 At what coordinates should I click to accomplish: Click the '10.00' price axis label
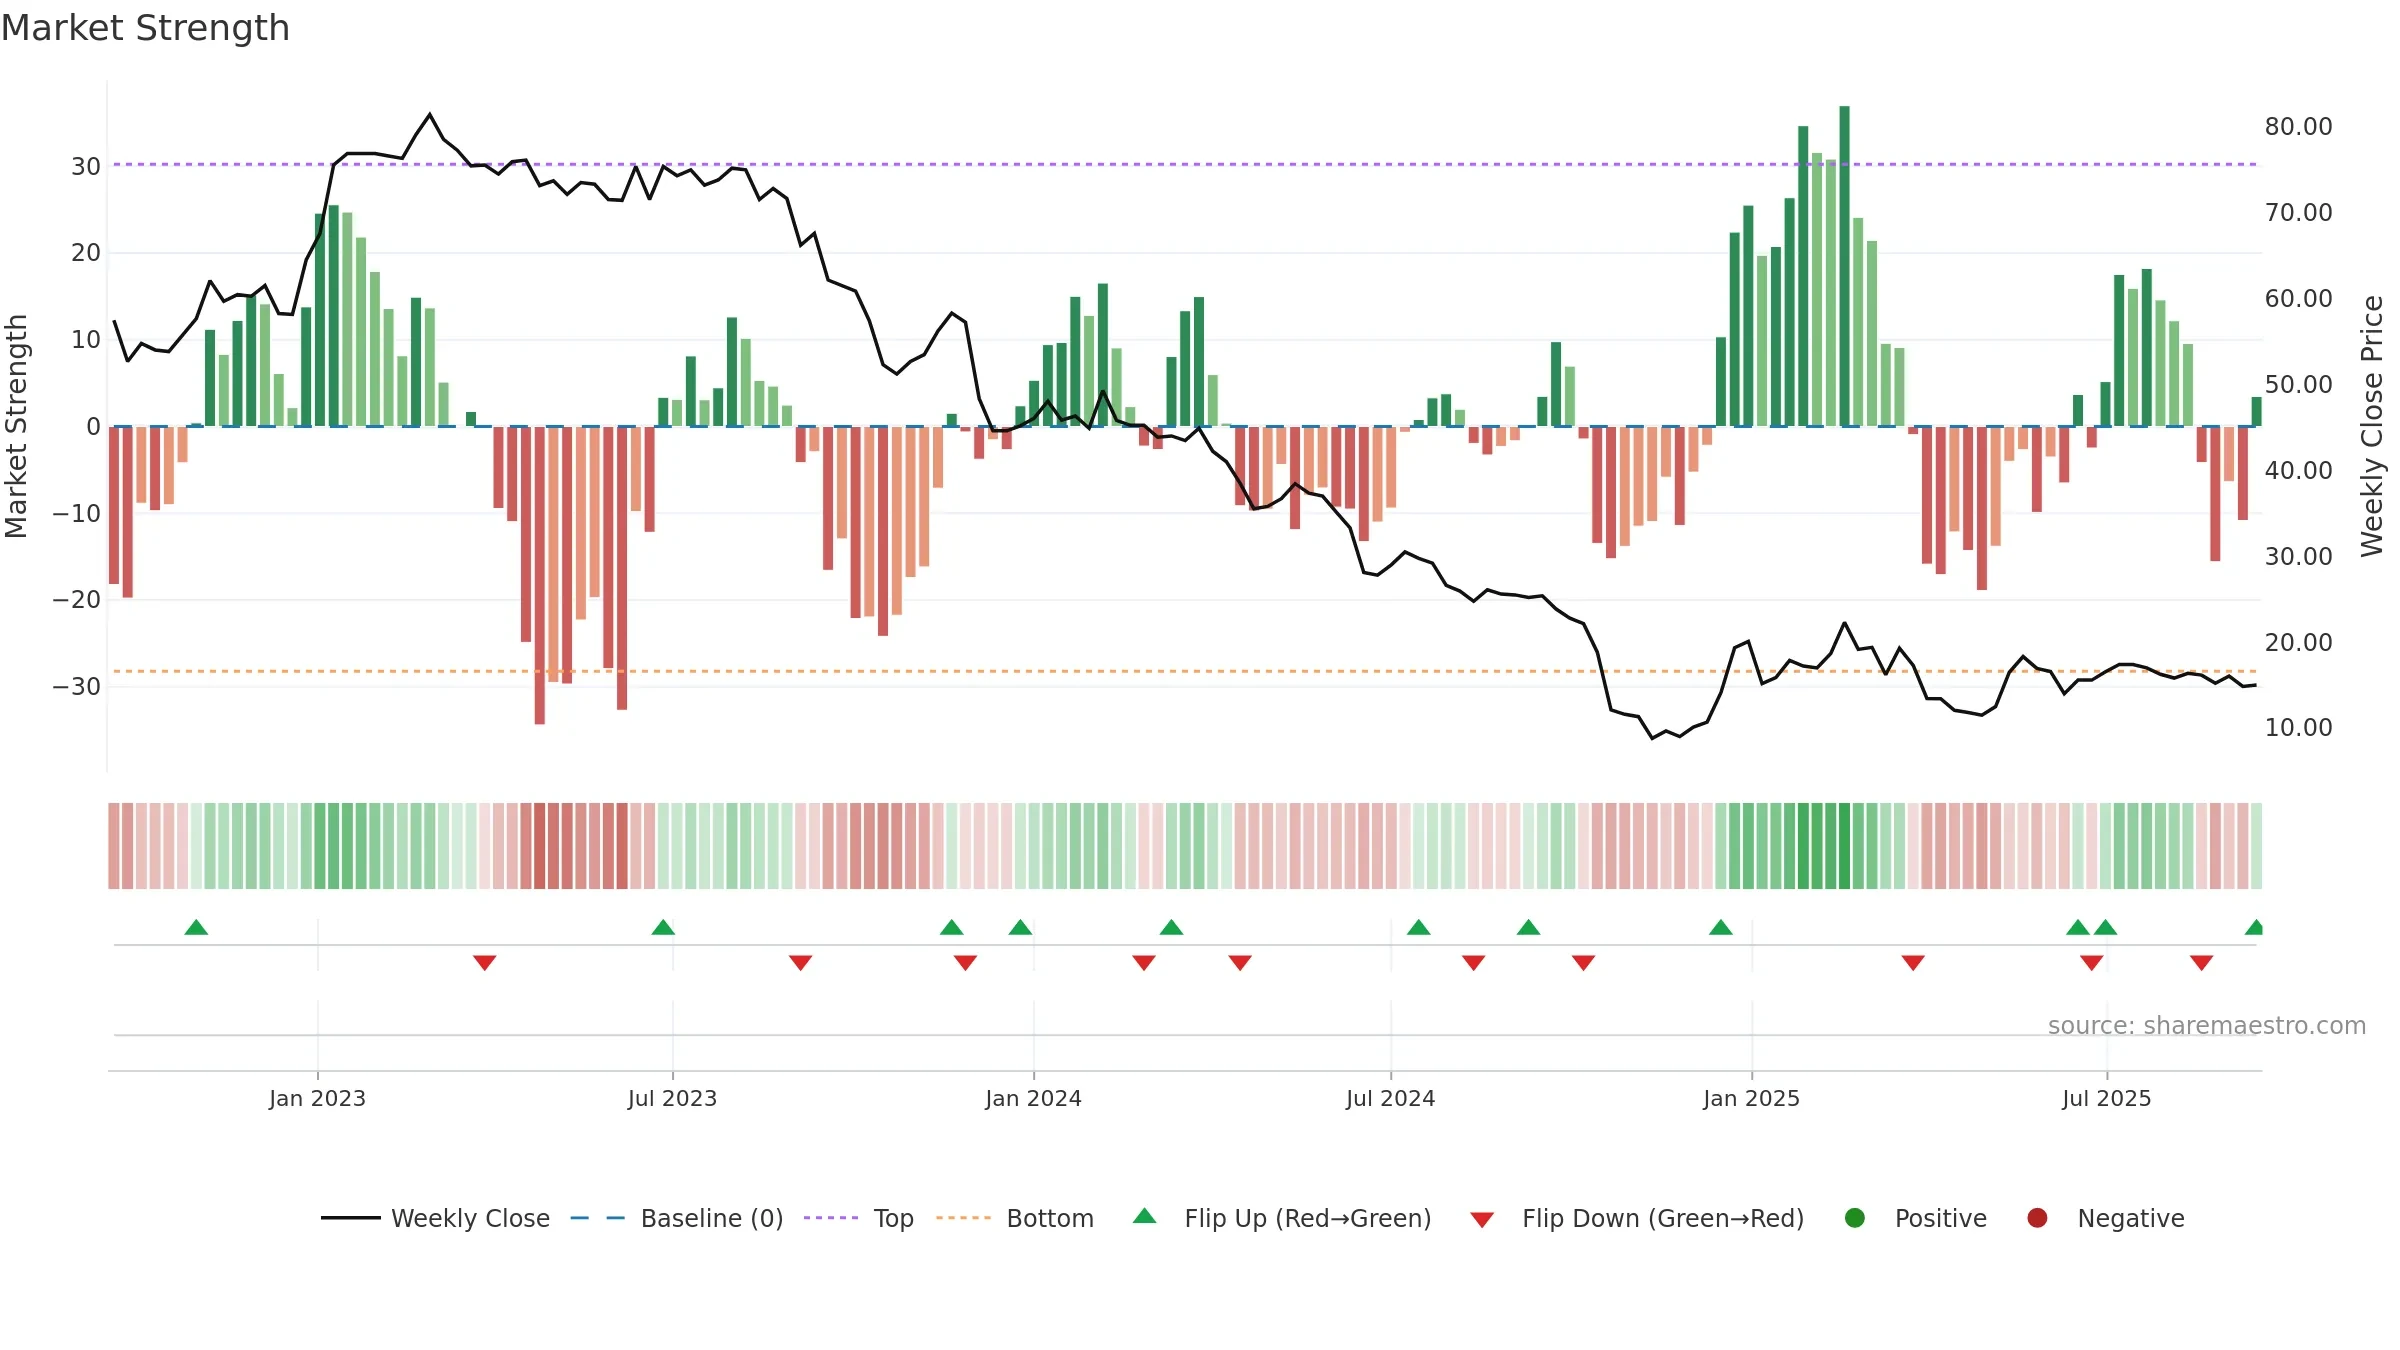pos(2299,727)
